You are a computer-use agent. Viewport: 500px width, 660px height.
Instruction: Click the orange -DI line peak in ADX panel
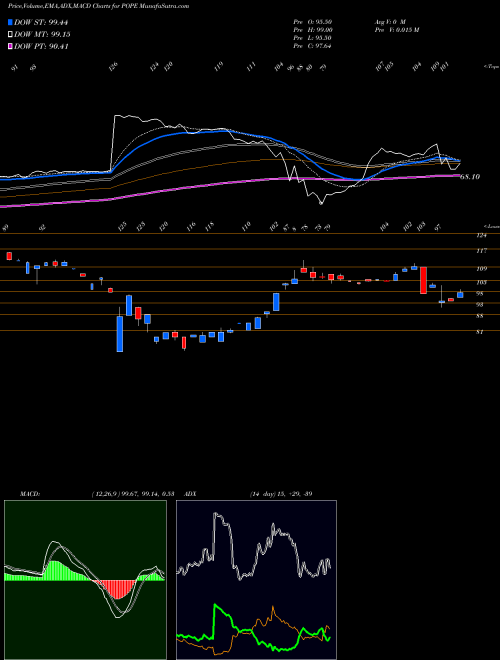(x=273, y=609)
